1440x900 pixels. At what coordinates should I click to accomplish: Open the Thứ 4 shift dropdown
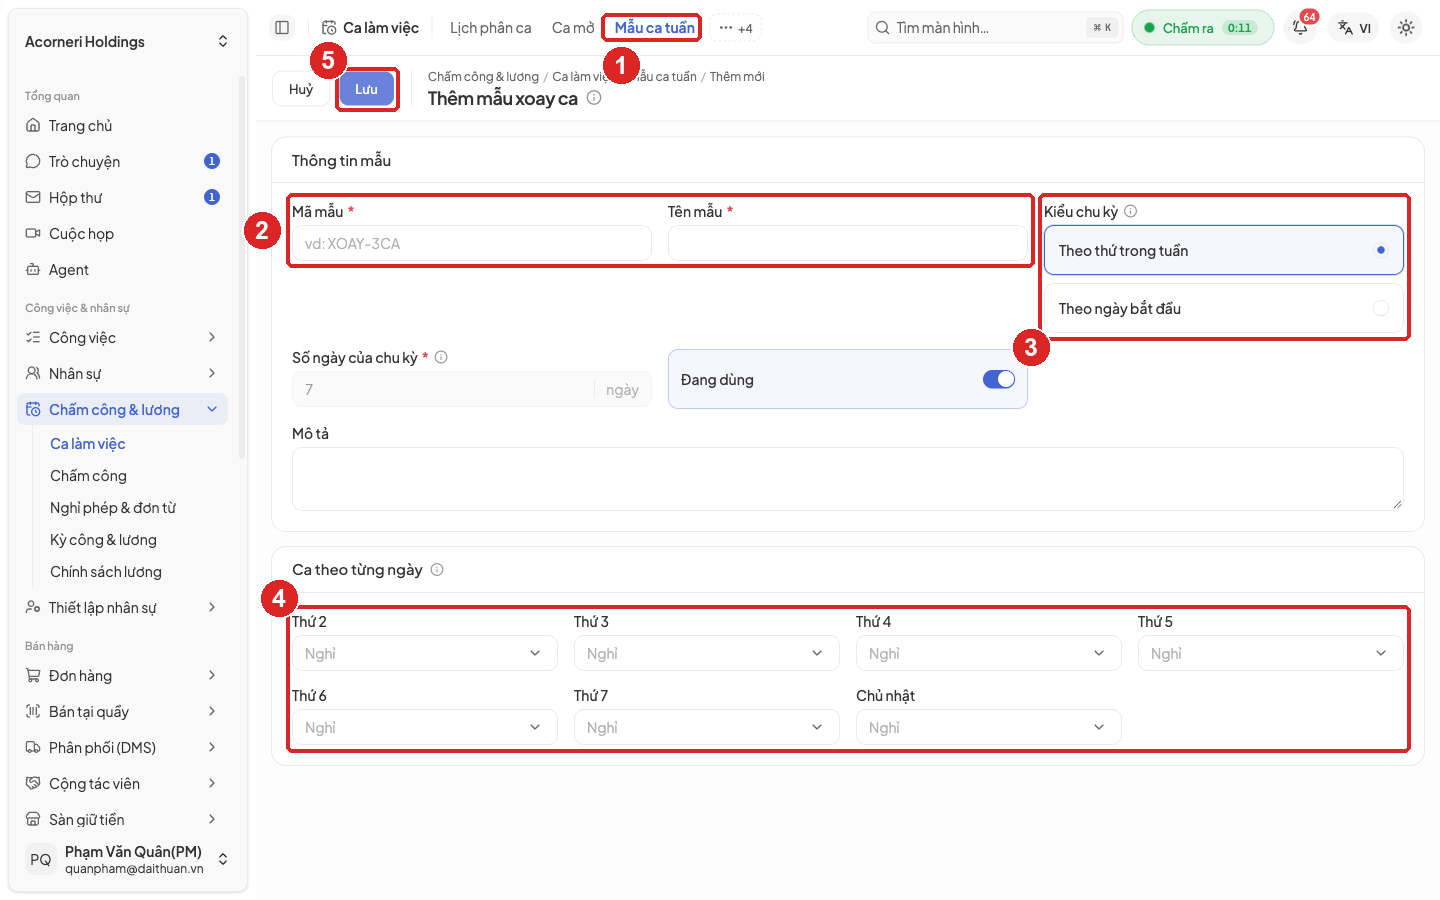click(x=989, y=653)
